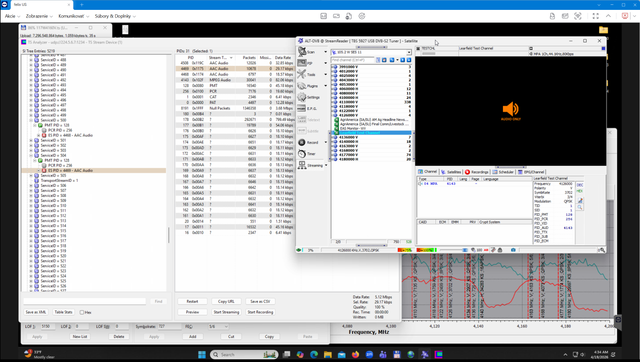Click the Save as XML button
This screenshot has width=640, height=362.
(x=36, y=312)
